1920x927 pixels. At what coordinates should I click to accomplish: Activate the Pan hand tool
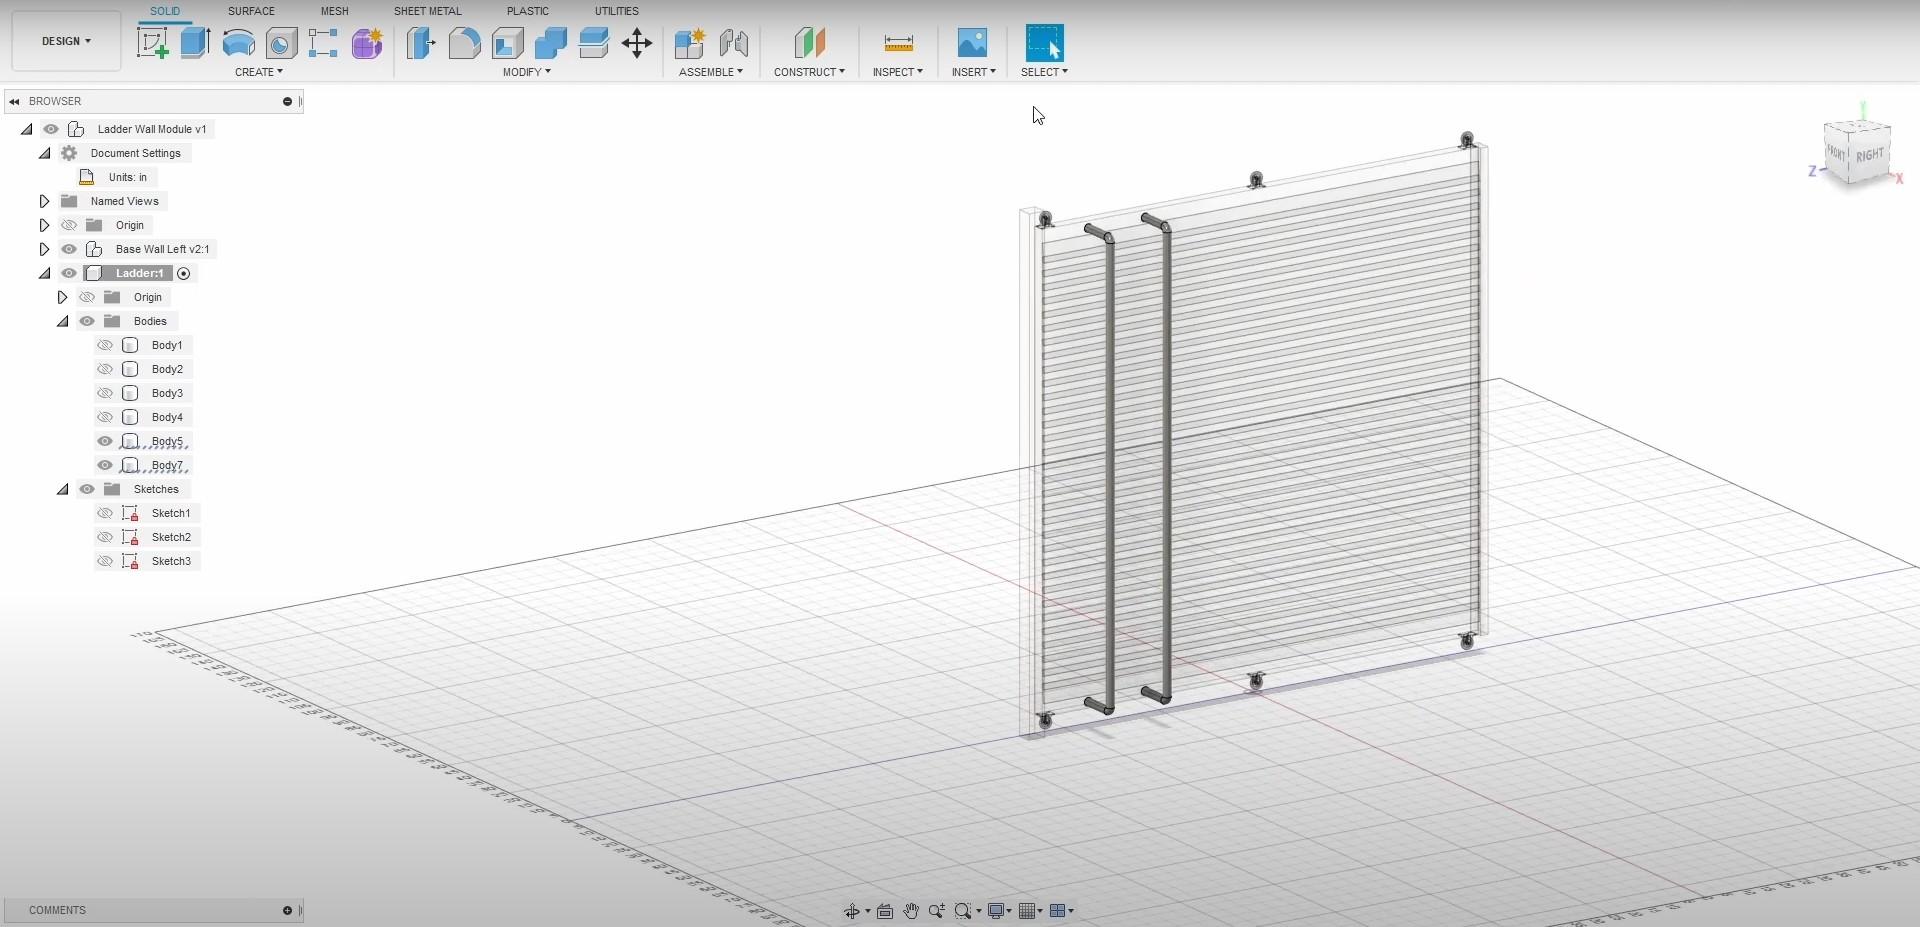click(911, 911)
